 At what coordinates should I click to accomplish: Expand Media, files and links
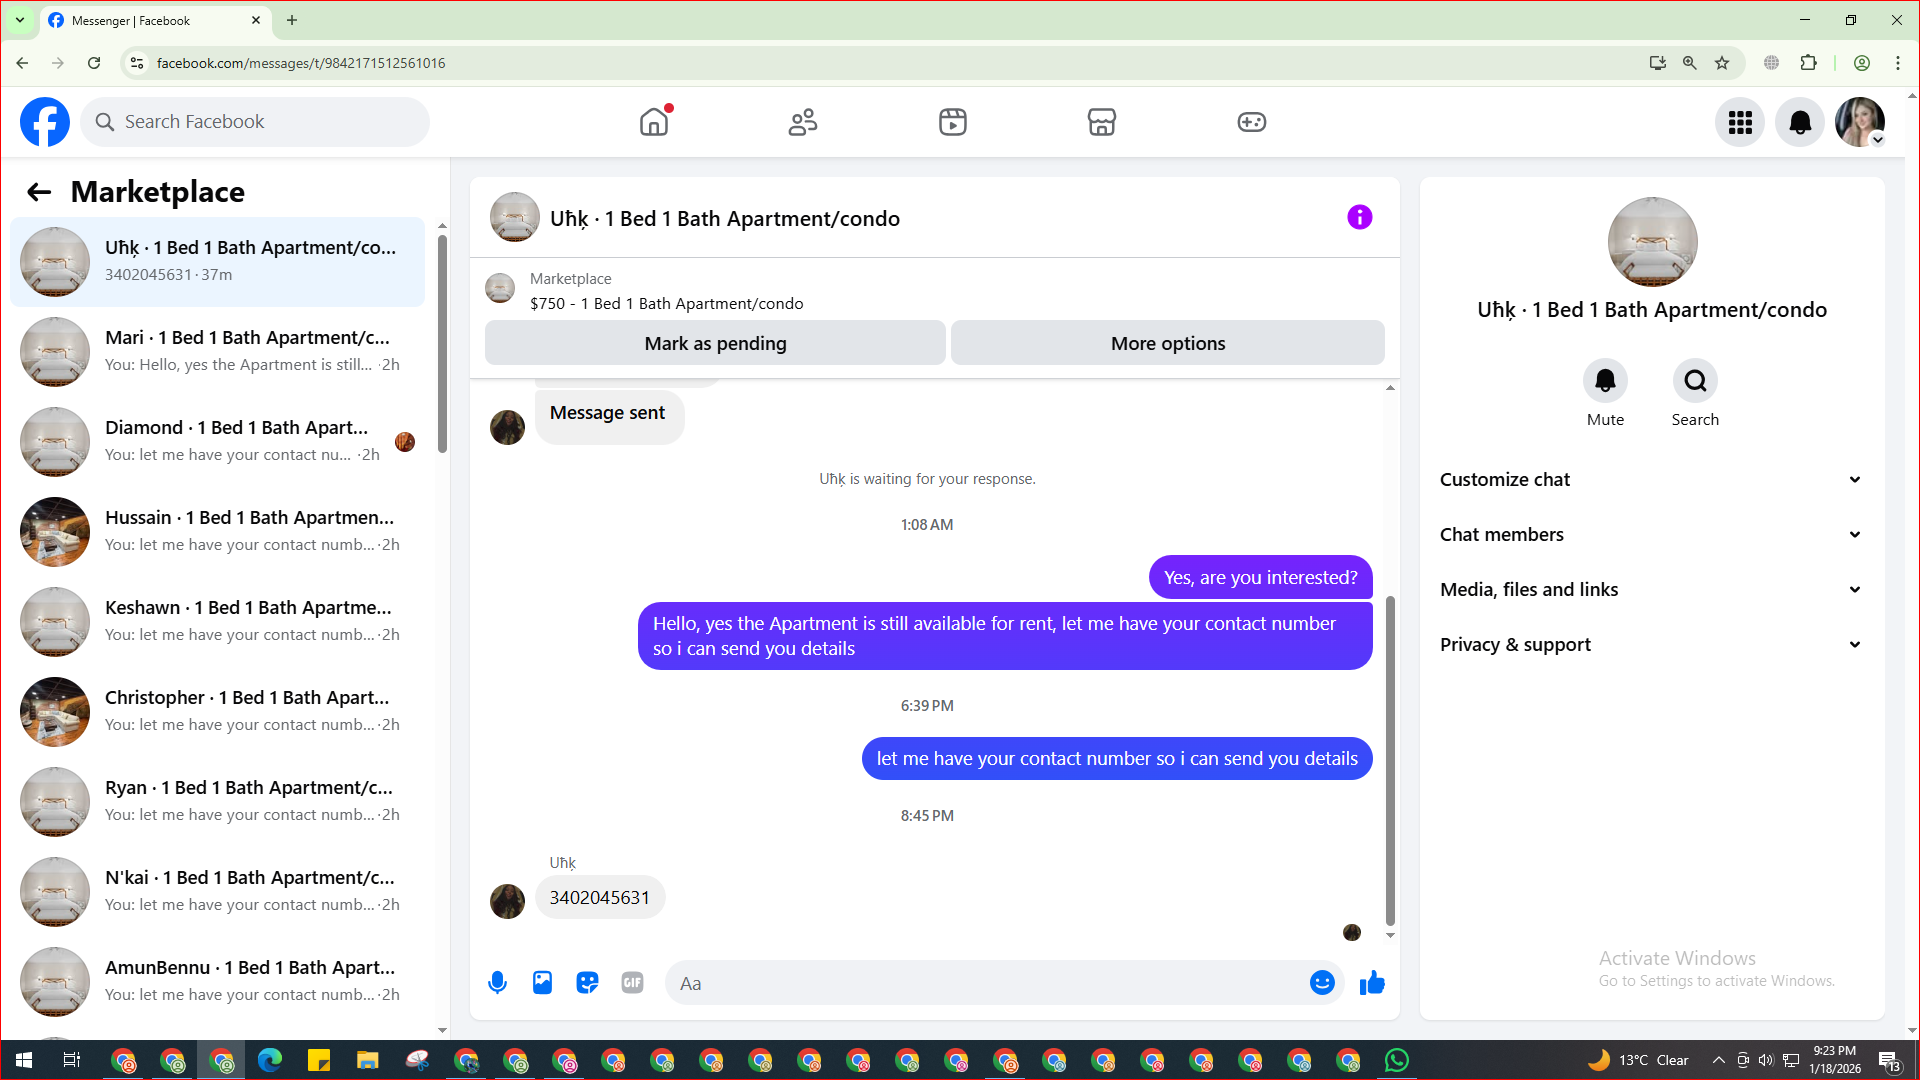[x=1650, y=590]
